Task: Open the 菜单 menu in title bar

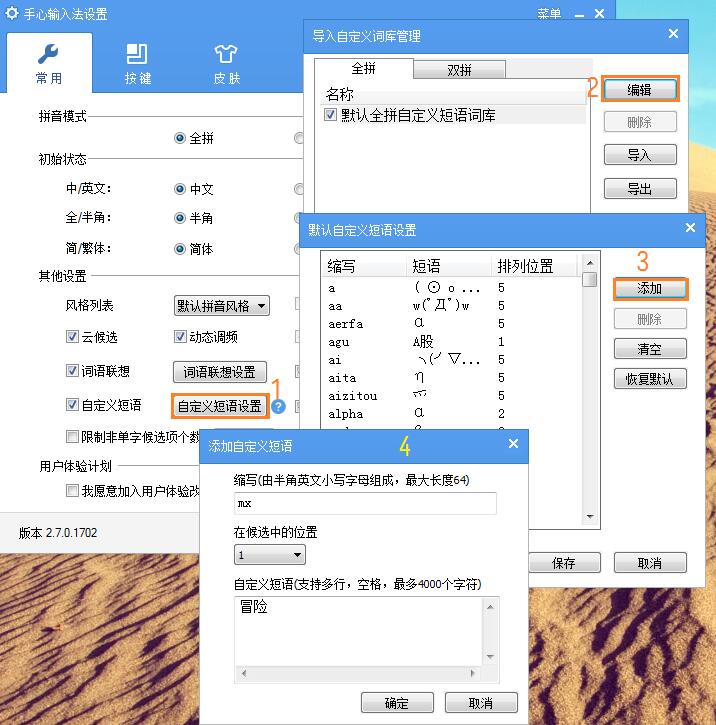Action: 549,14
